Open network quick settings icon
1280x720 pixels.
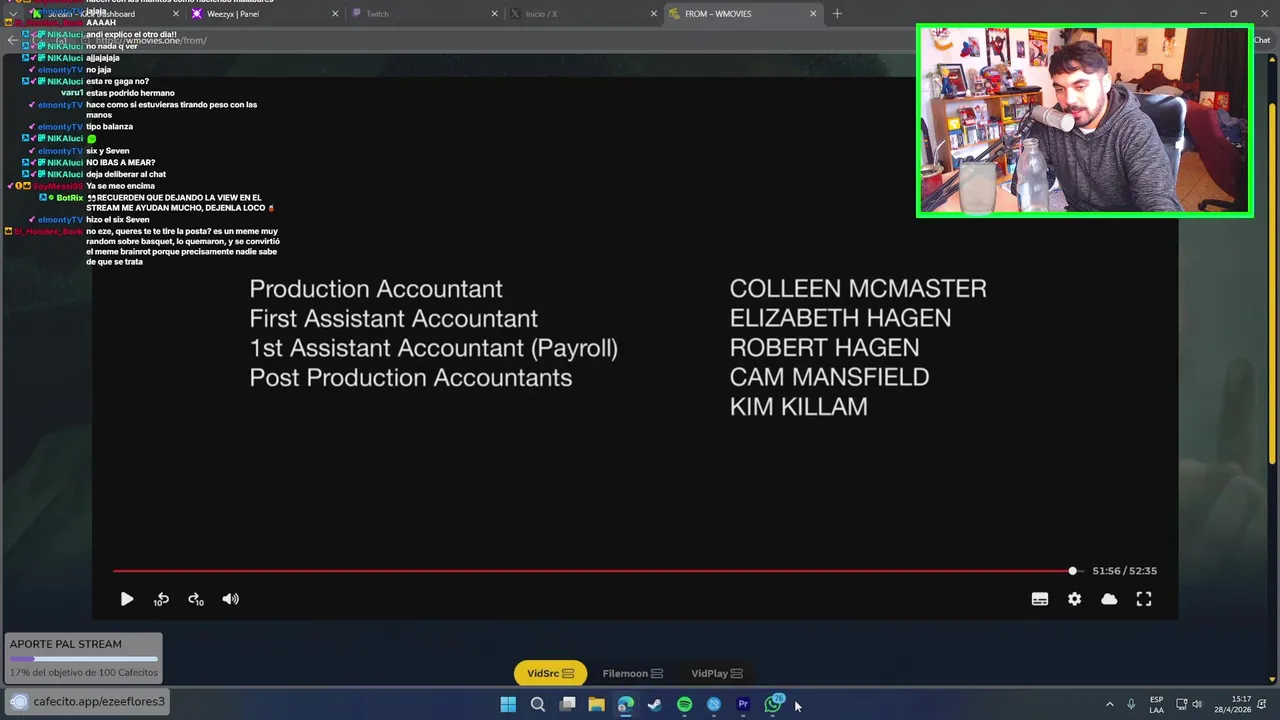tap(1181, 704)
